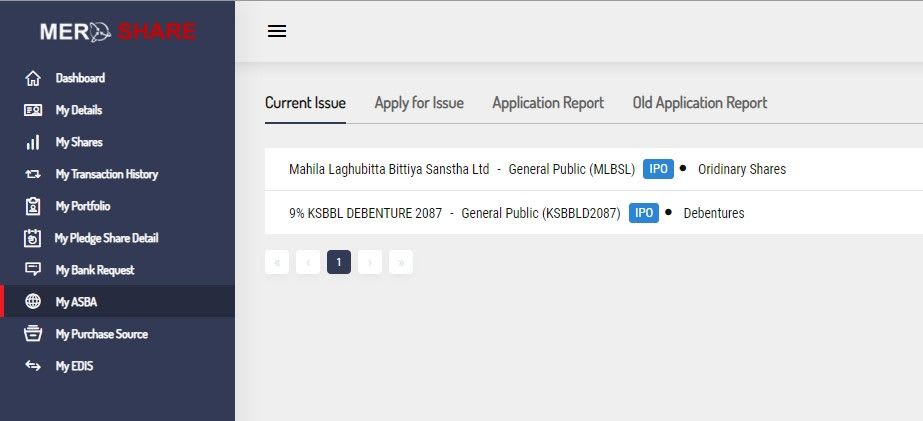Image resolution: width=923 pixels, height=421 pixels.
Task: Click the My ASBA globe icon
Action: (x=33, y=301)
